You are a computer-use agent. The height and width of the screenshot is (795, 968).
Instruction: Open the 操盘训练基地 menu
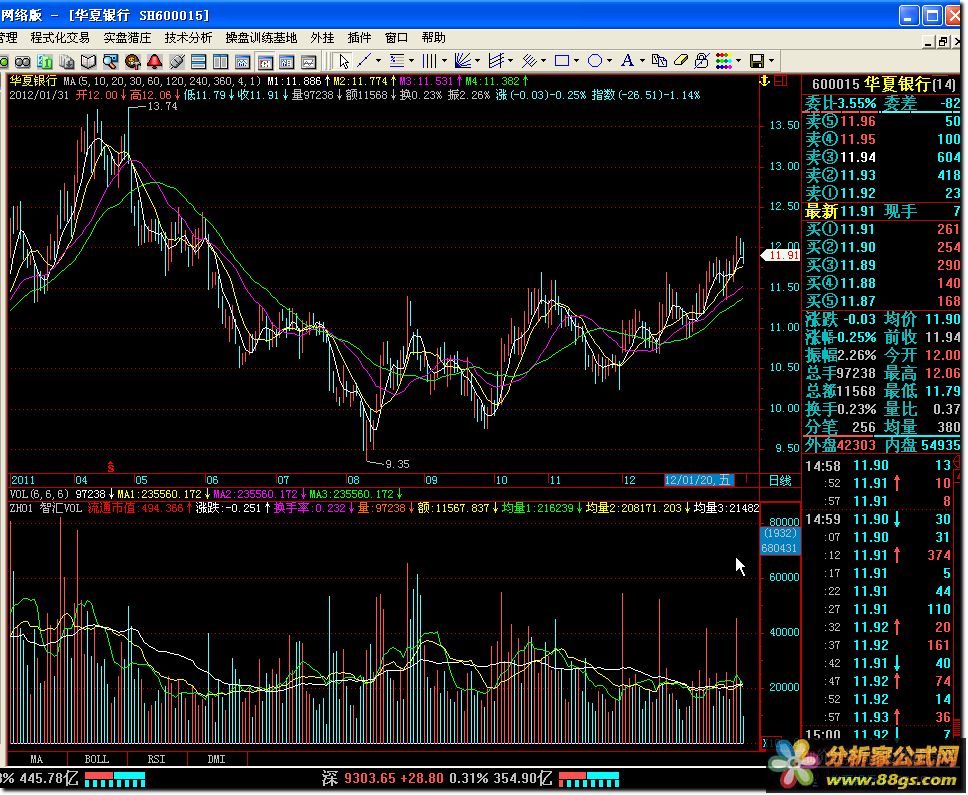261,38
